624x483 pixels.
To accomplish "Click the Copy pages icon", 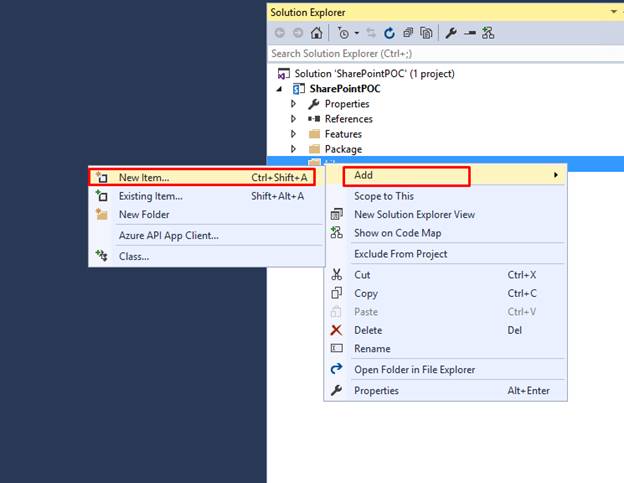I will click(337, 293).
